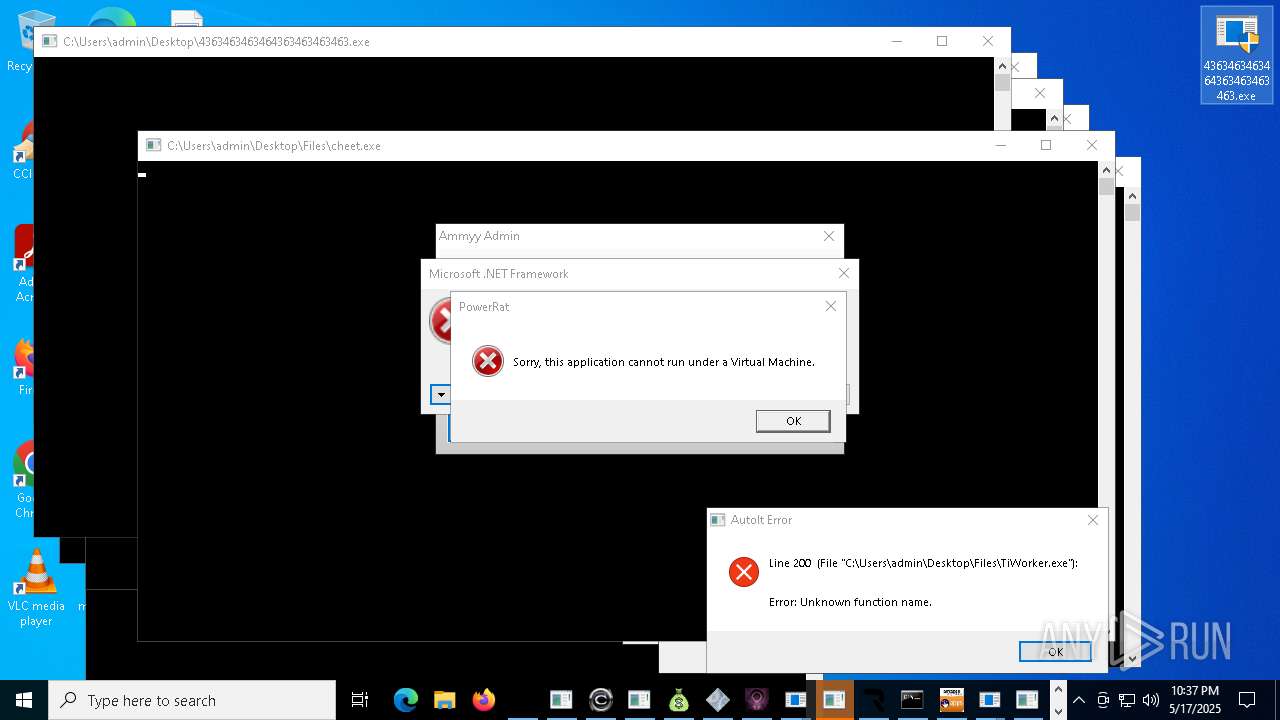
Task: Open Firefox from the taskbar
Action: click(x=483, y=700)
